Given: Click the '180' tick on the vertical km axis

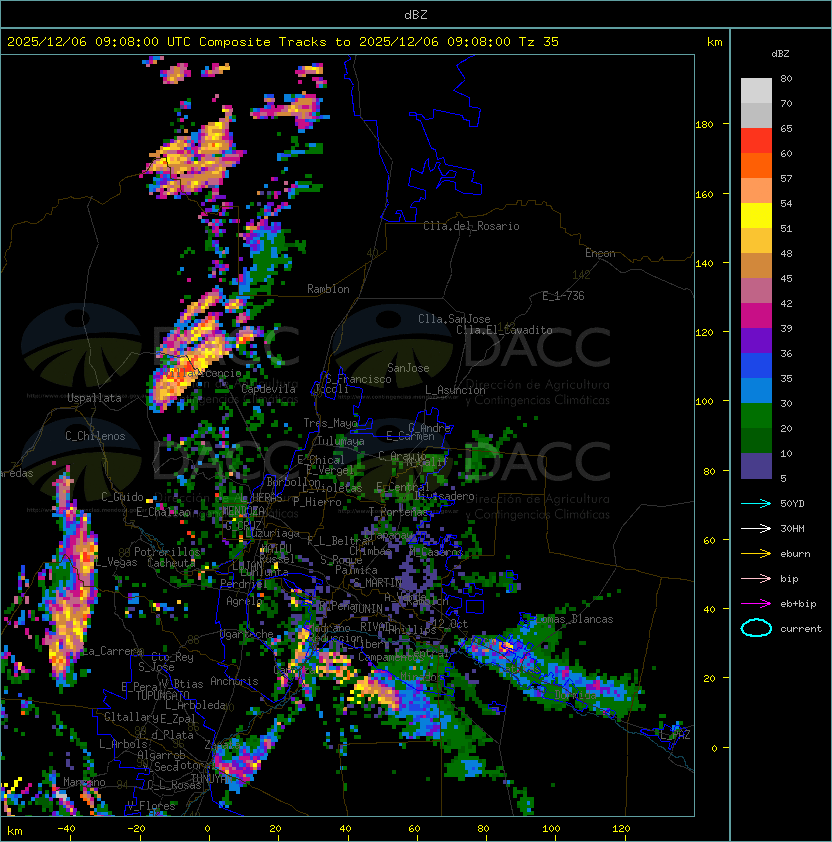Looking at the screenshot, I should click(704, 125).
